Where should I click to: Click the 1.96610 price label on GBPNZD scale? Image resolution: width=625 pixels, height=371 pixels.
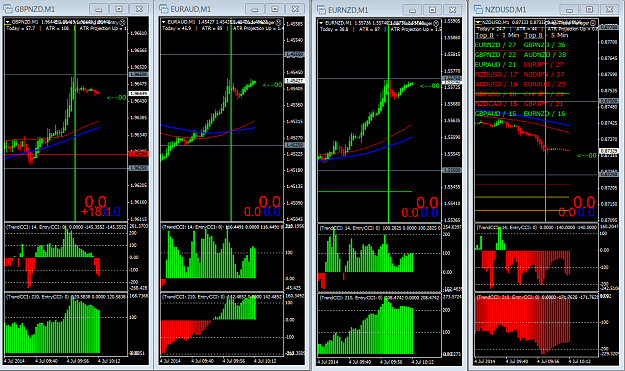tap(138, 33)
